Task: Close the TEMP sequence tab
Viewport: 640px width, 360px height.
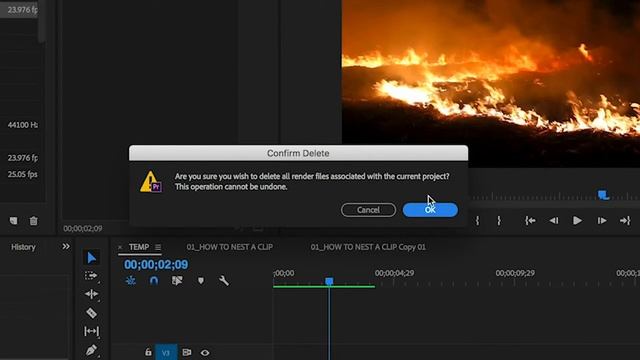Action: click(120, 247)
